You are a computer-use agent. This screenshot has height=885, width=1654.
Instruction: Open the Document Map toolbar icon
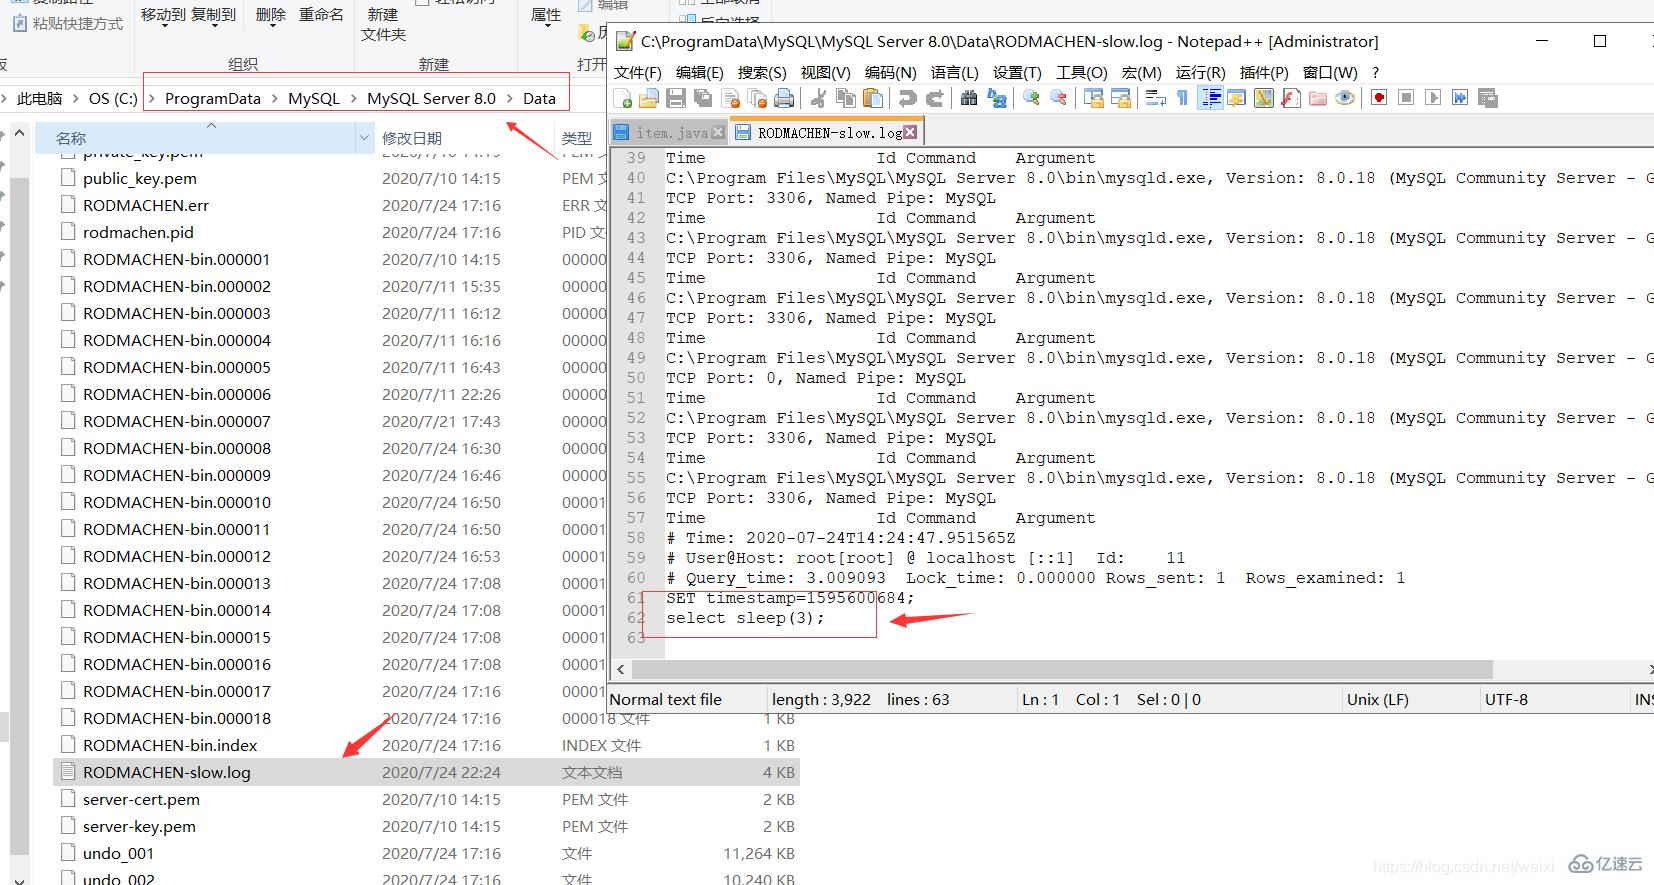click(1264, 98)
